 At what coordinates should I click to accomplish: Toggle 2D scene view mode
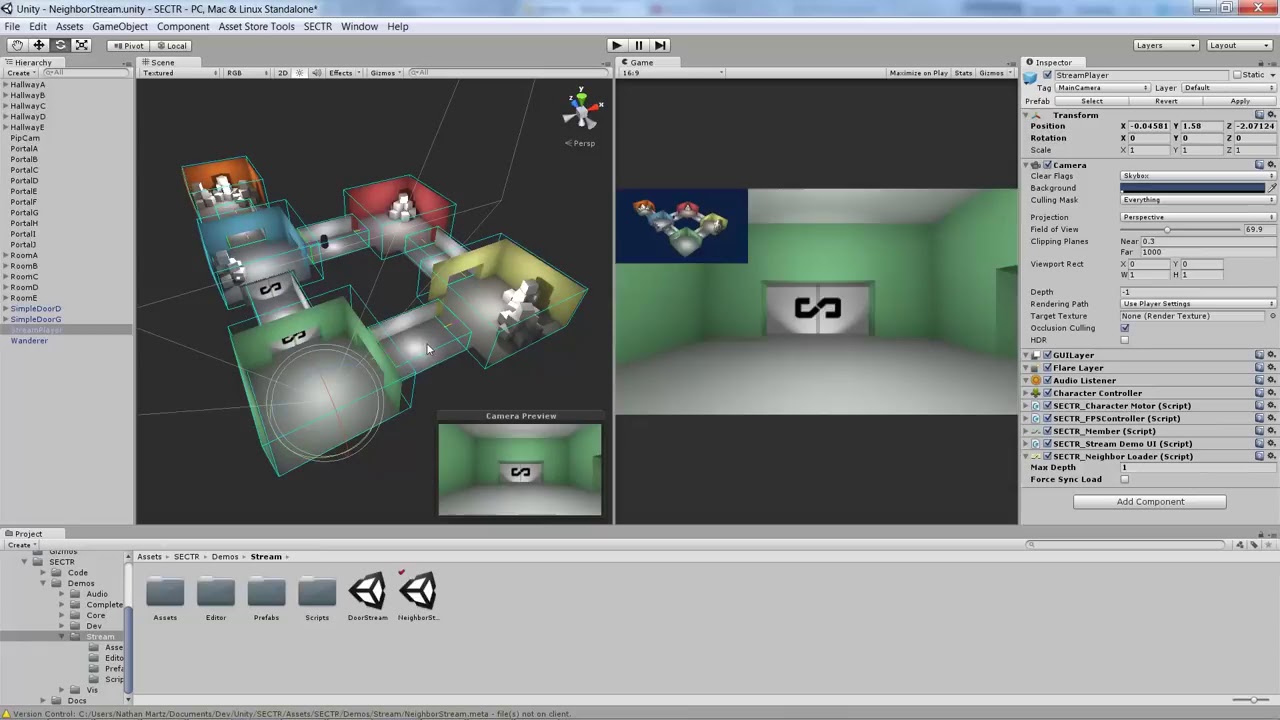click(x=282, y=73)
